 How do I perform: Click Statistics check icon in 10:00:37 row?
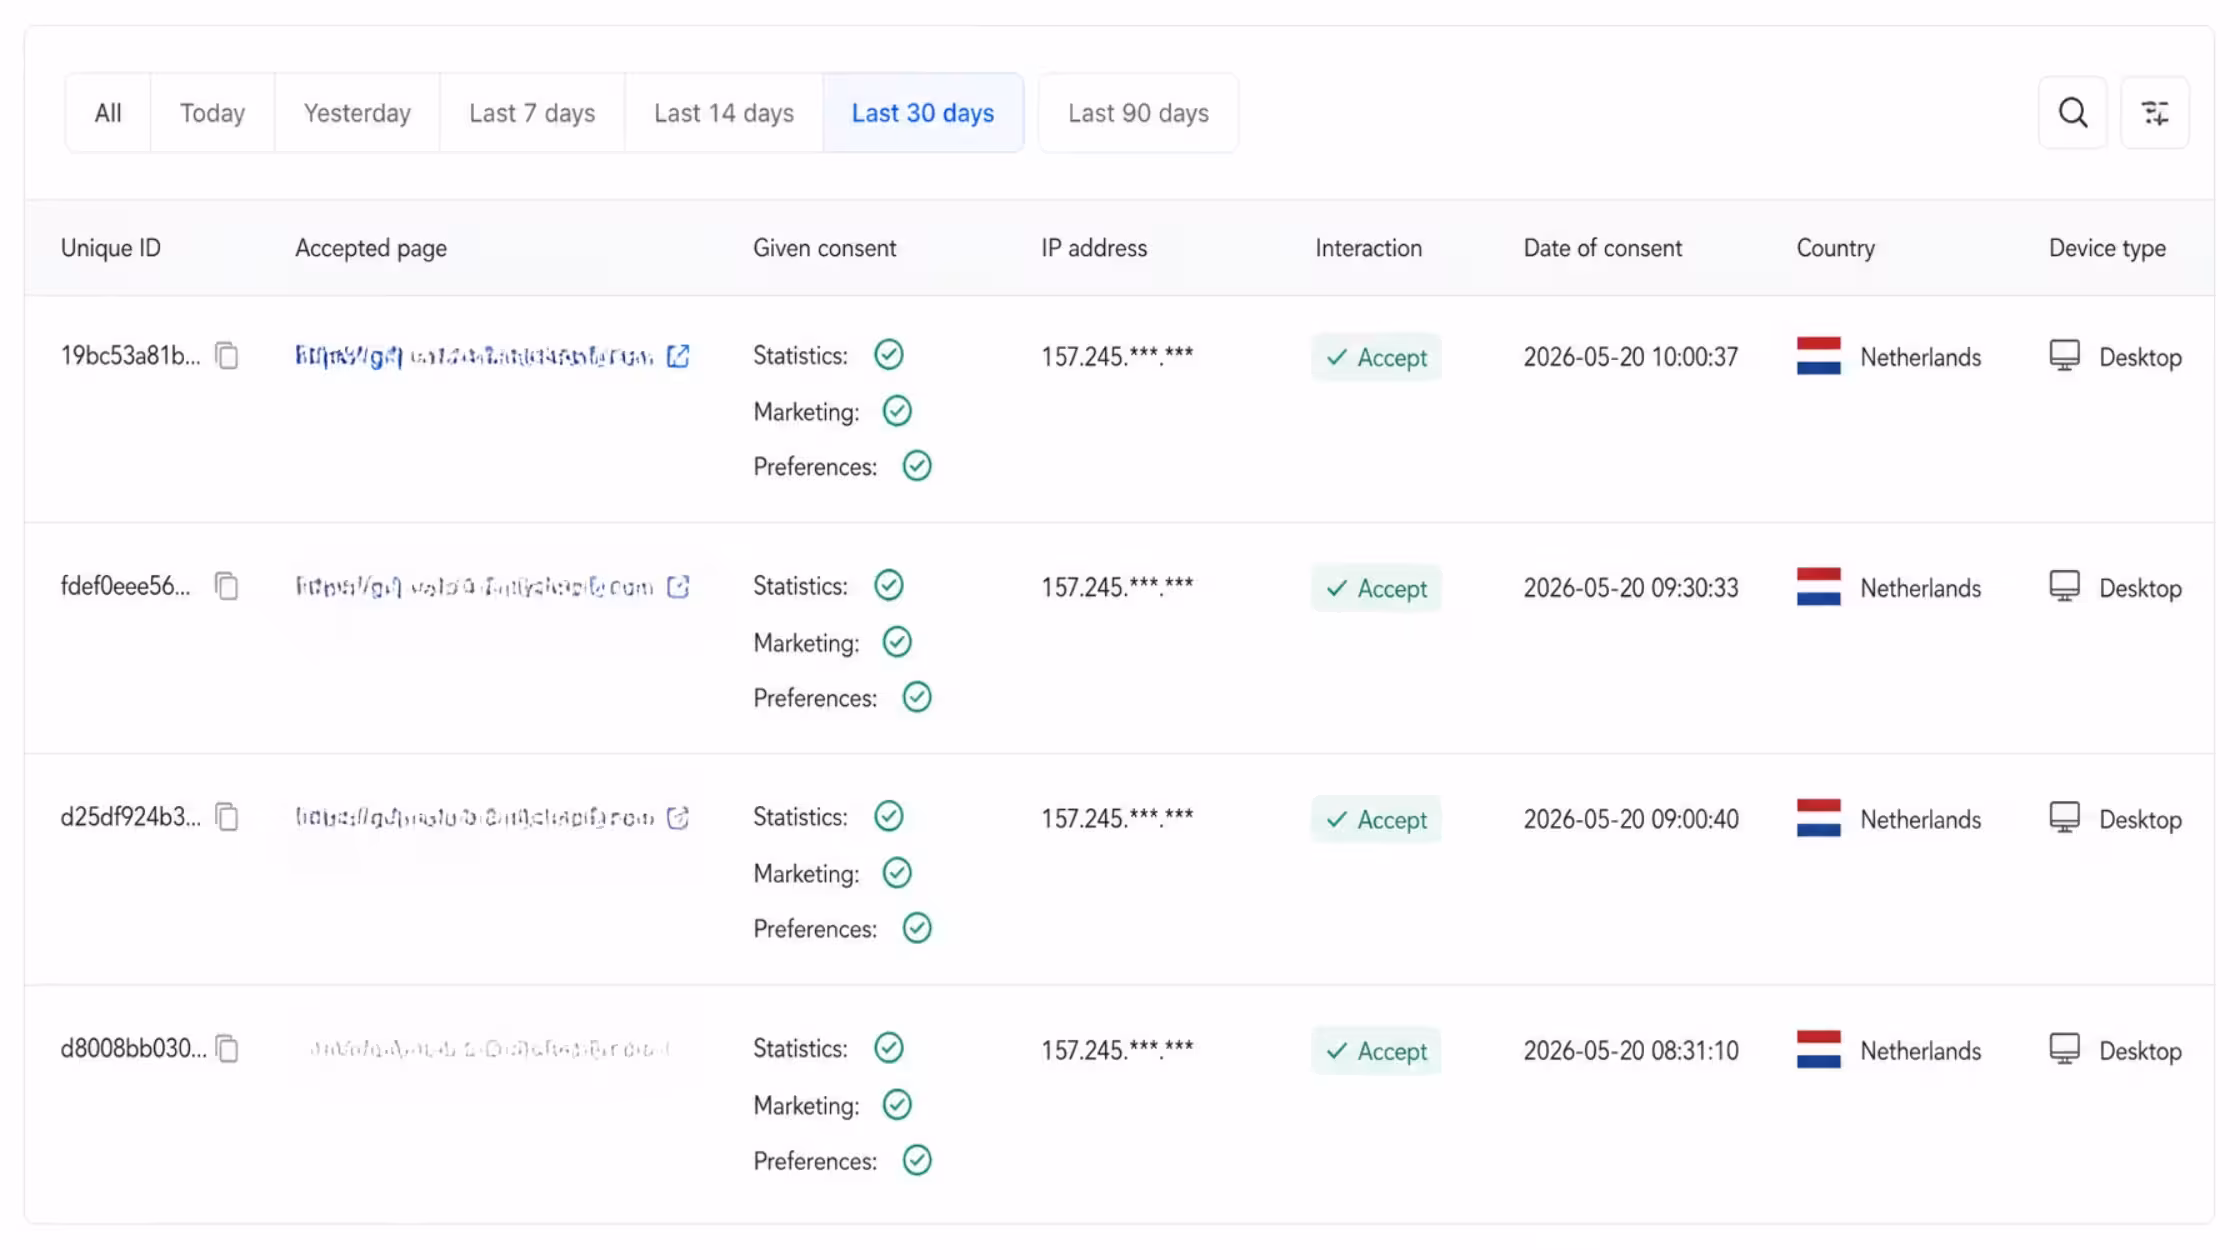tap(888, 354)
